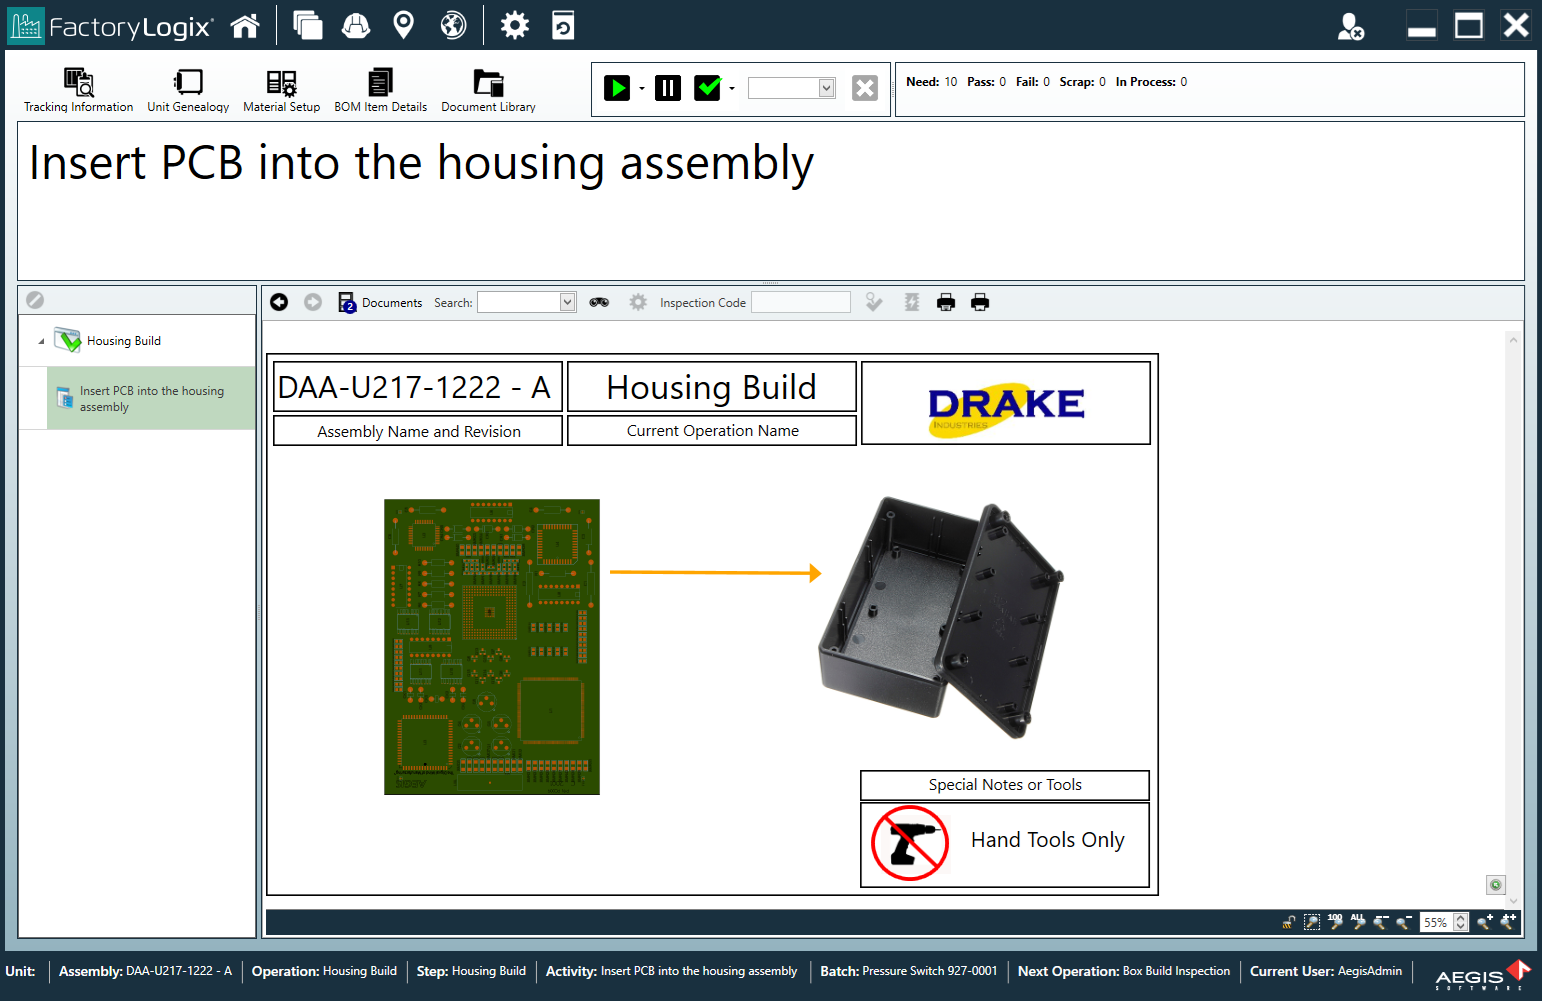Collapse the Housing Build tree node

(x=41, y=341)
